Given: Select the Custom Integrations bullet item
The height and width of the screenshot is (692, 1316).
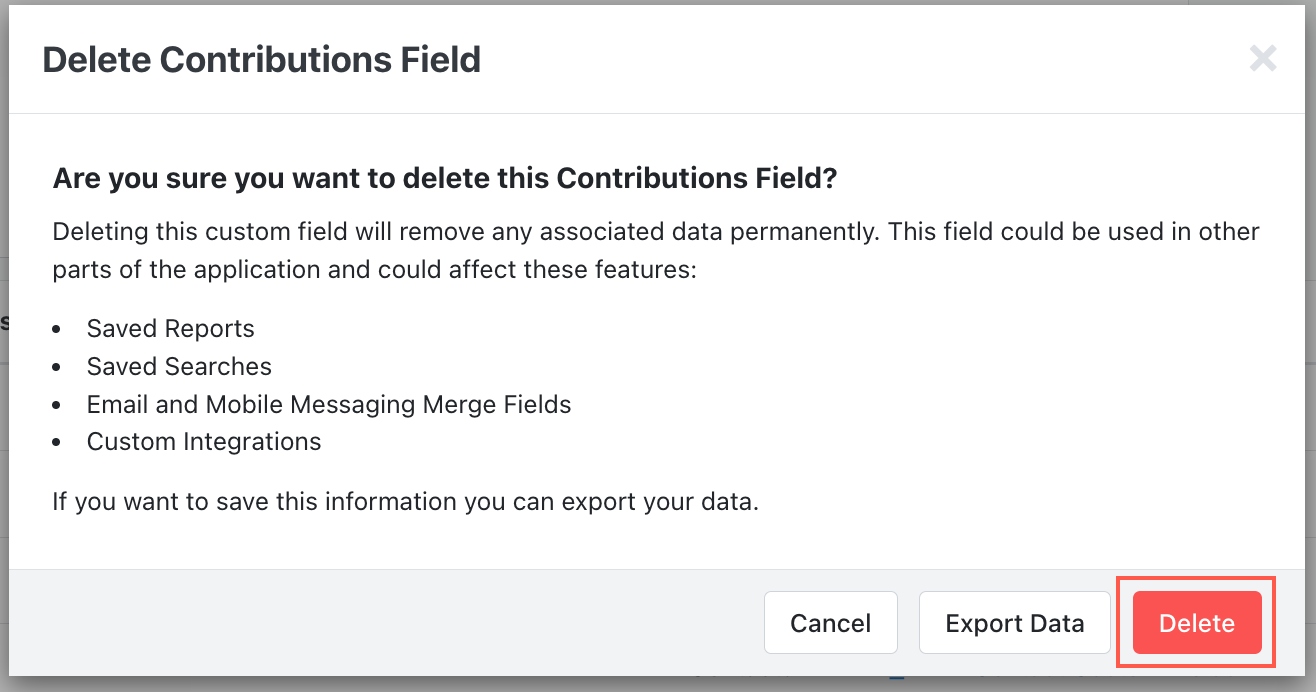Looking at the screenshot, I should coord(203,441).
